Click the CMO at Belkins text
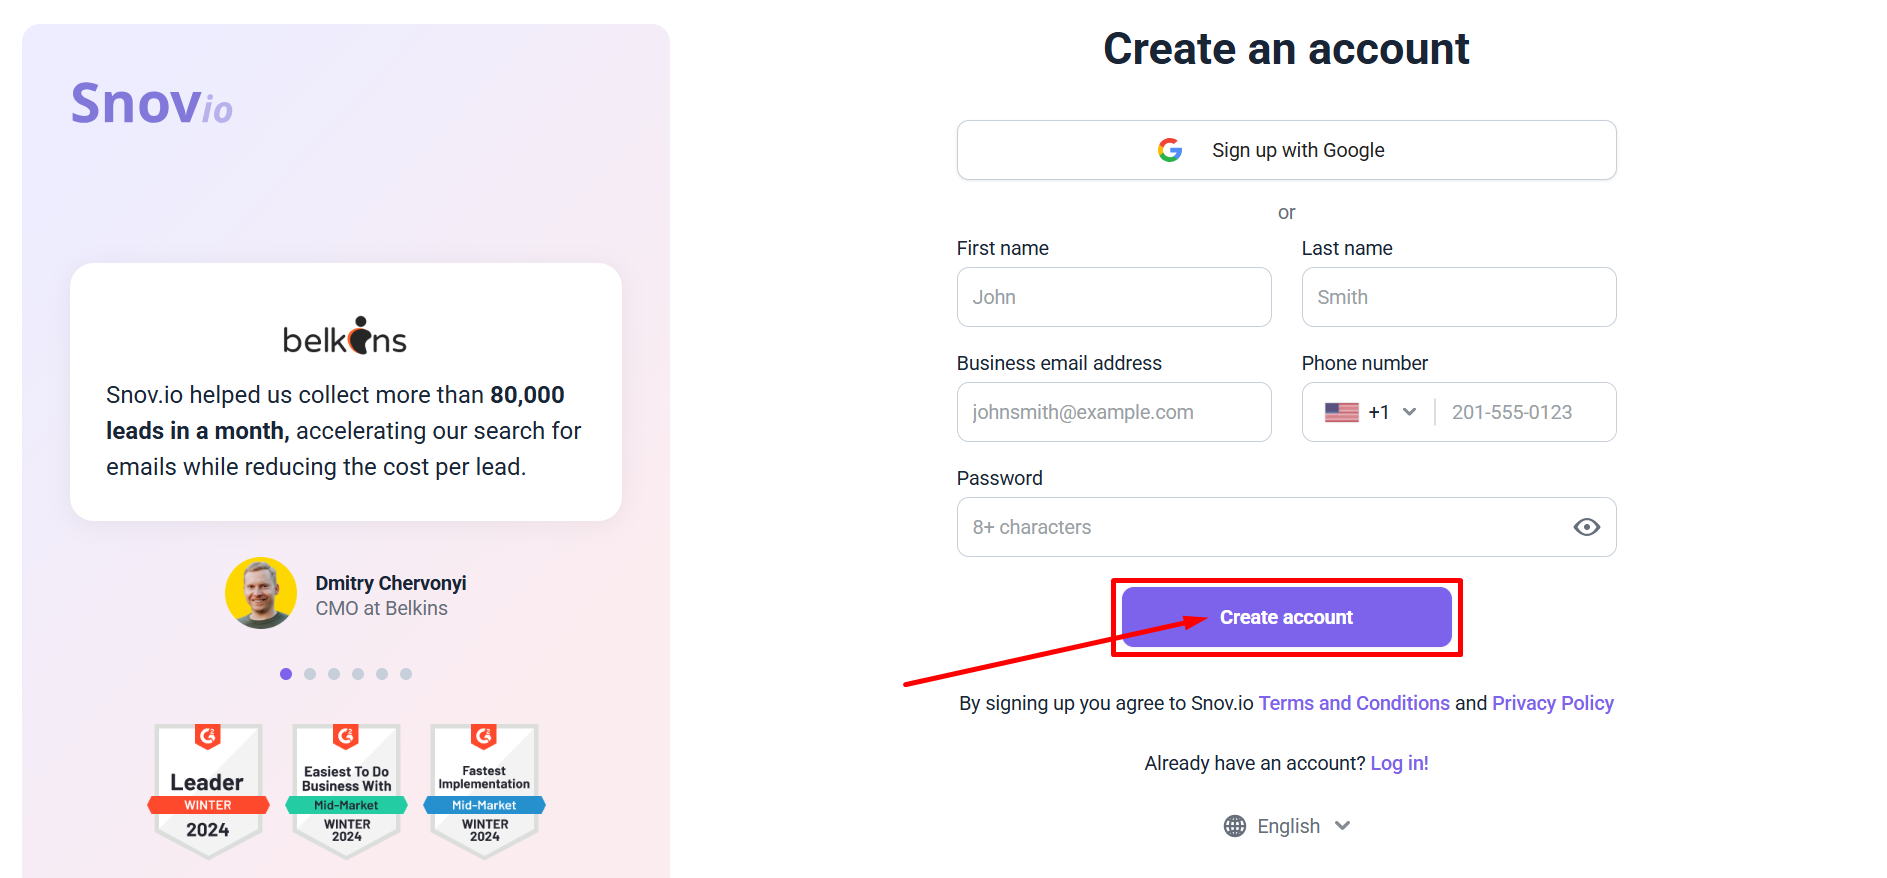1887x878 pixels. click(381, 607)
